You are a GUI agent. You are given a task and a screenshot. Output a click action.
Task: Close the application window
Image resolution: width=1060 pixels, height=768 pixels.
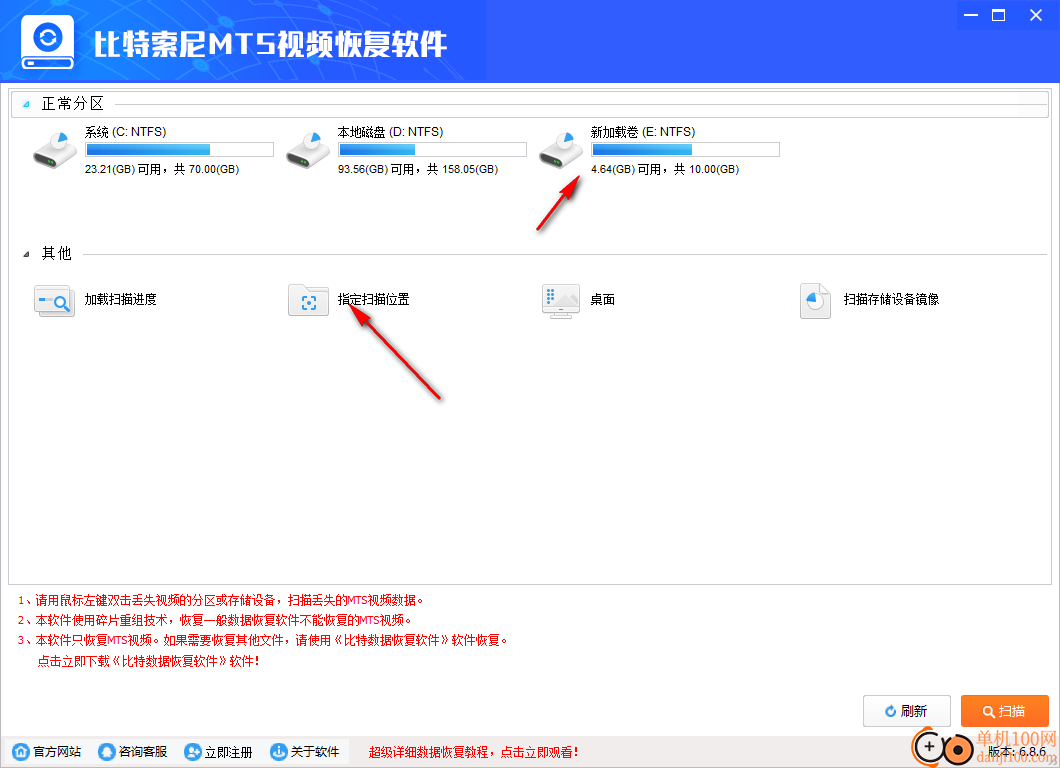1036,15
